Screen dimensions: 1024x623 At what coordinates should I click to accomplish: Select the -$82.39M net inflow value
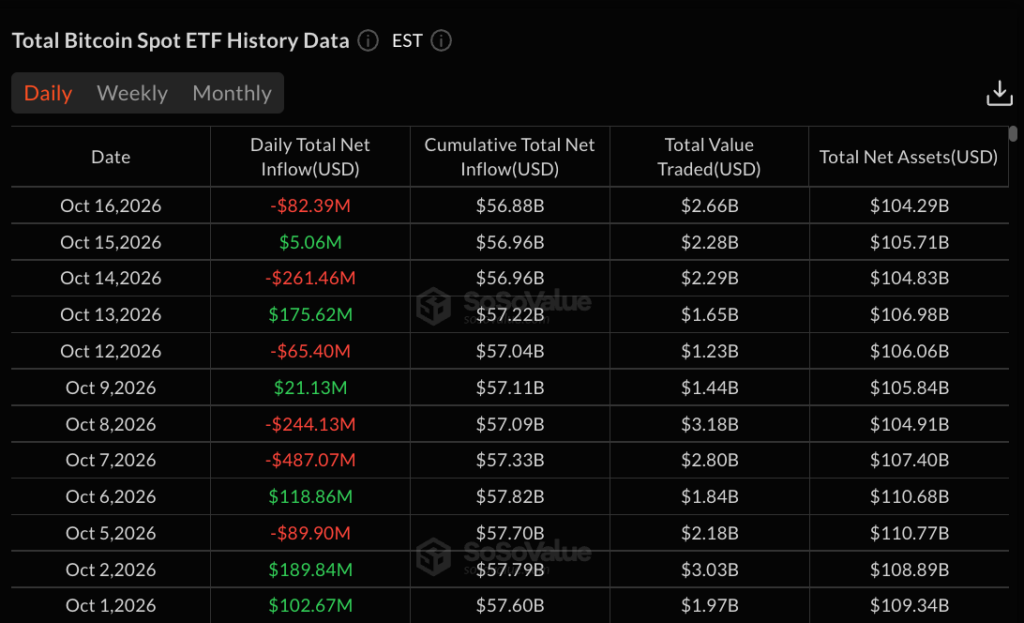[x=310, y=206]
